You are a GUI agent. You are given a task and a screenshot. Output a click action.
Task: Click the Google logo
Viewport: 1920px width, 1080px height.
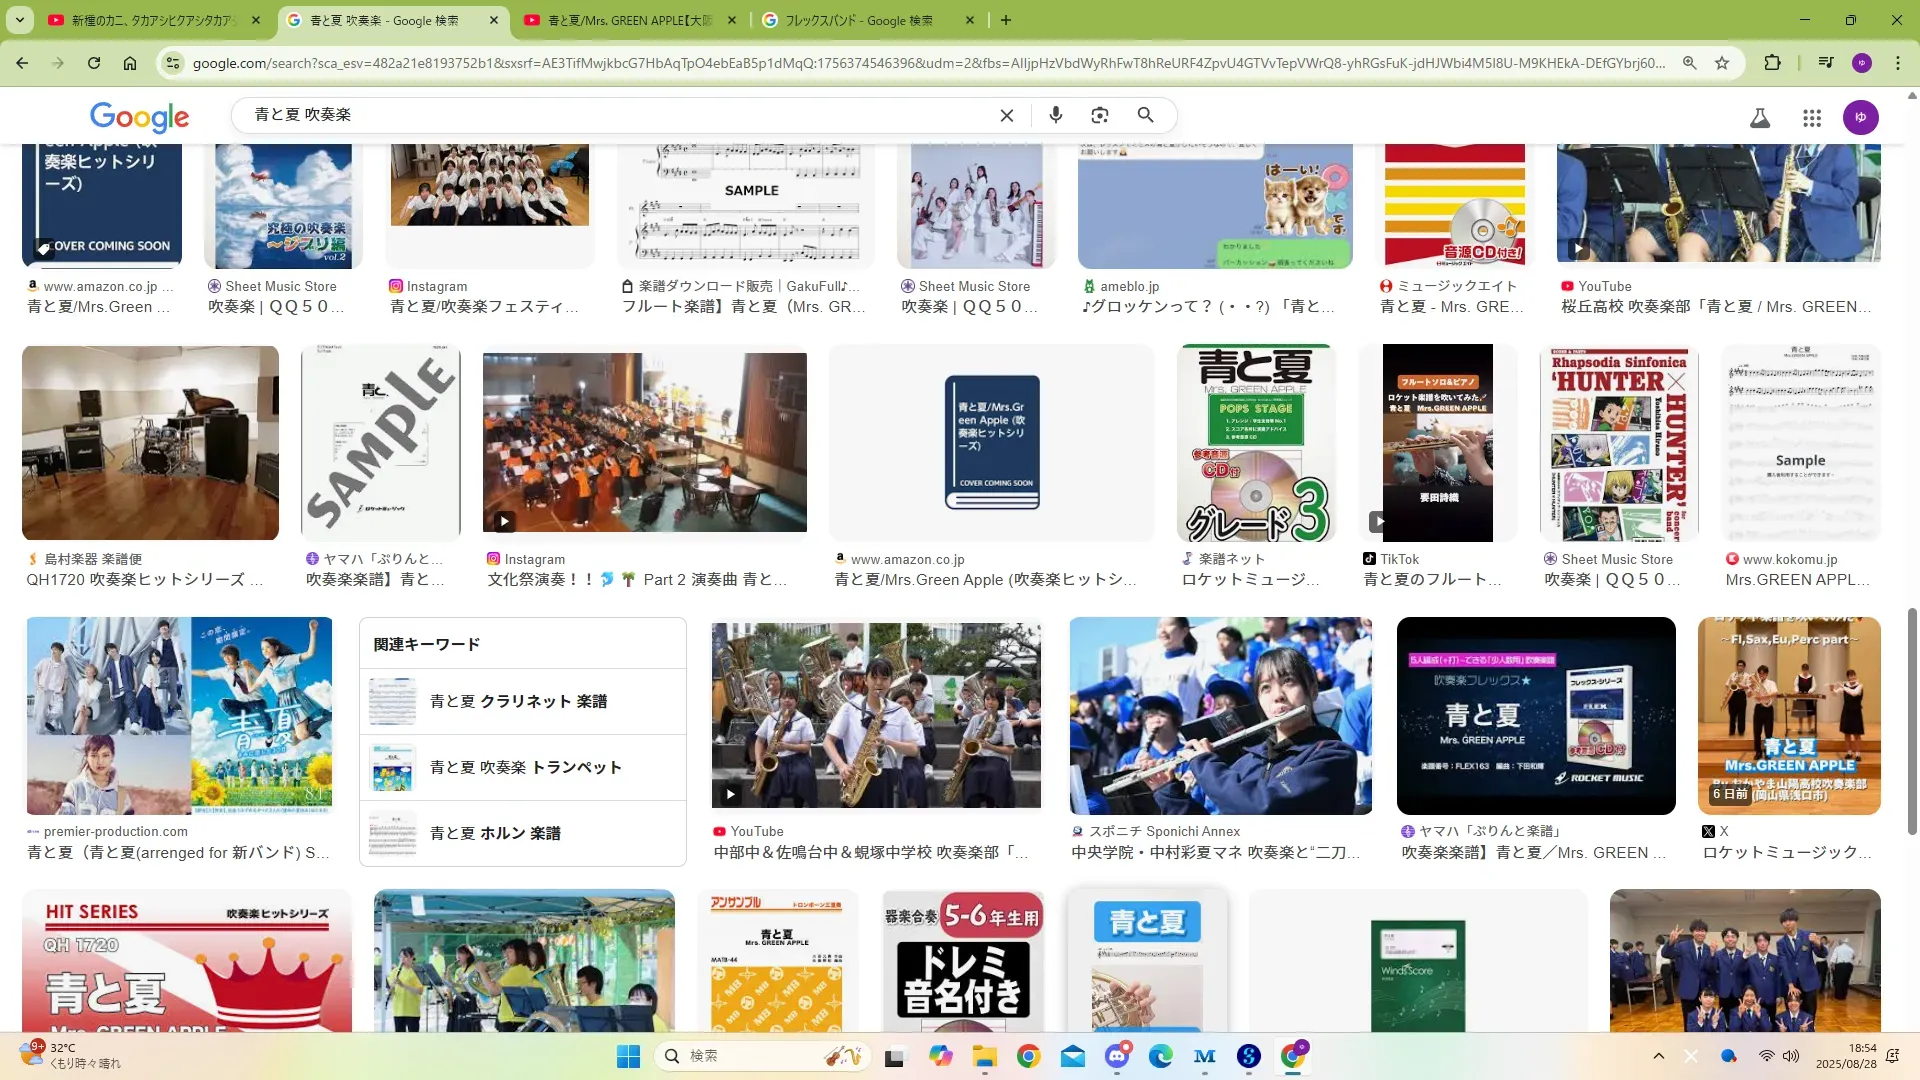click(x=139, y=117)
